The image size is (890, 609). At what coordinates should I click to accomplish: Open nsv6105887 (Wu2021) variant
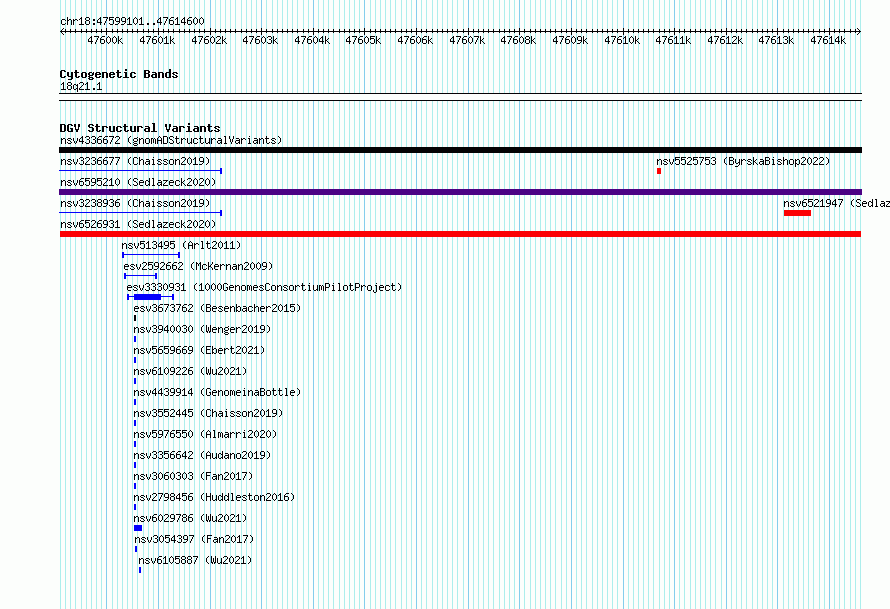point(195,560)
